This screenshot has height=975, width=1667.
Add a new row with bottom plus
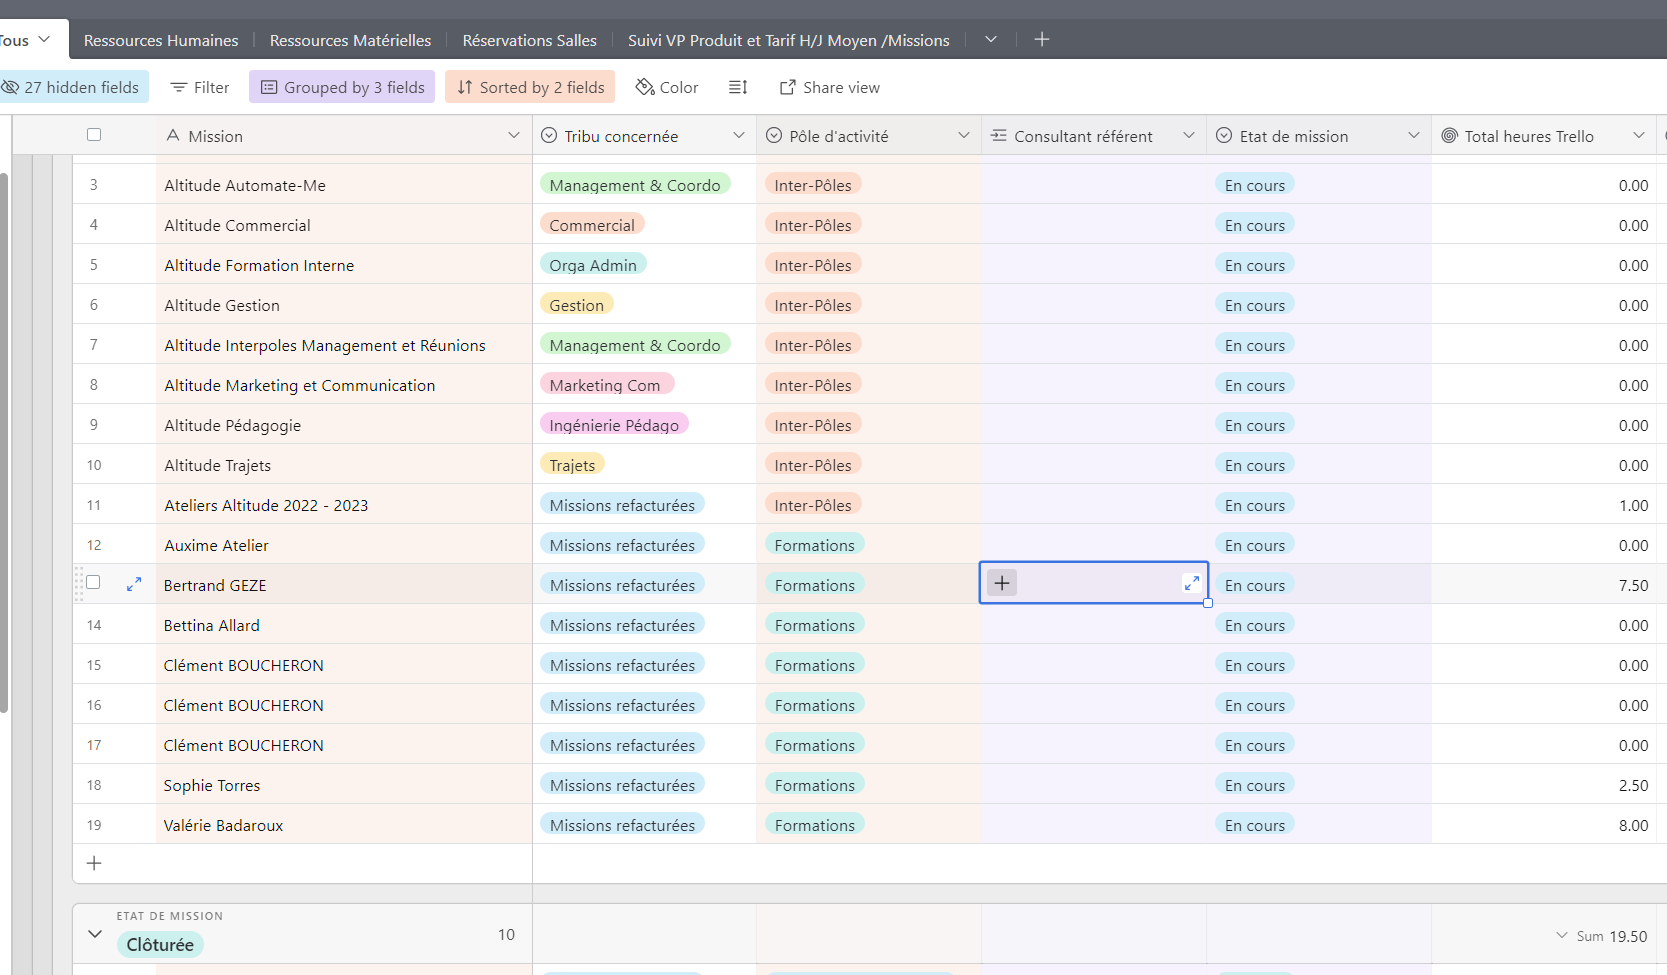[94, 863]
